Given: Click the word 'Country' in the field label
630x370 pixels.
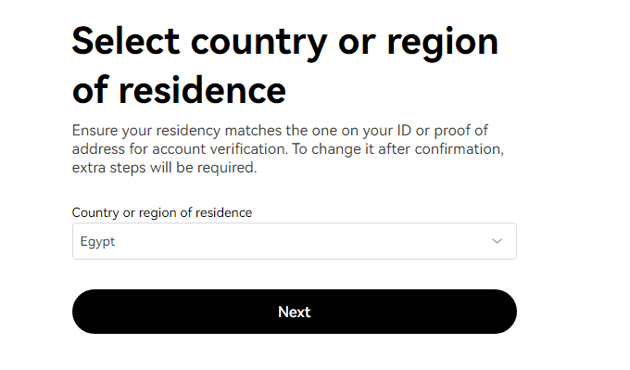Looking at the screenshot, I should point(95,213).
